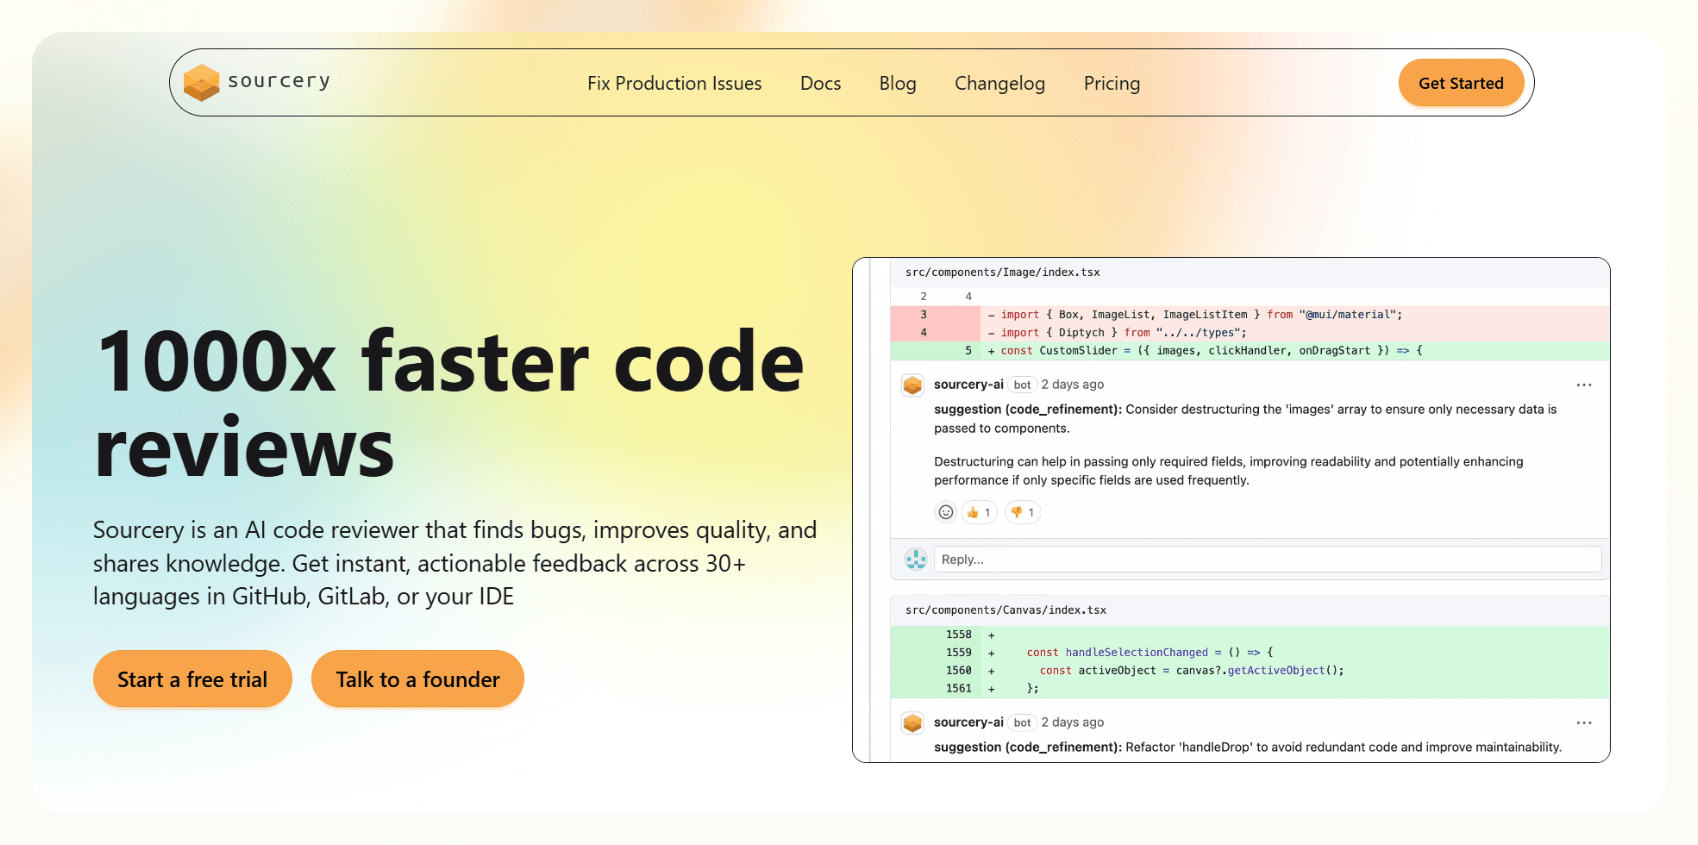This screenshot has width=1698, height=845.
Task: Open the Changelog link
Action: point(999,83)
